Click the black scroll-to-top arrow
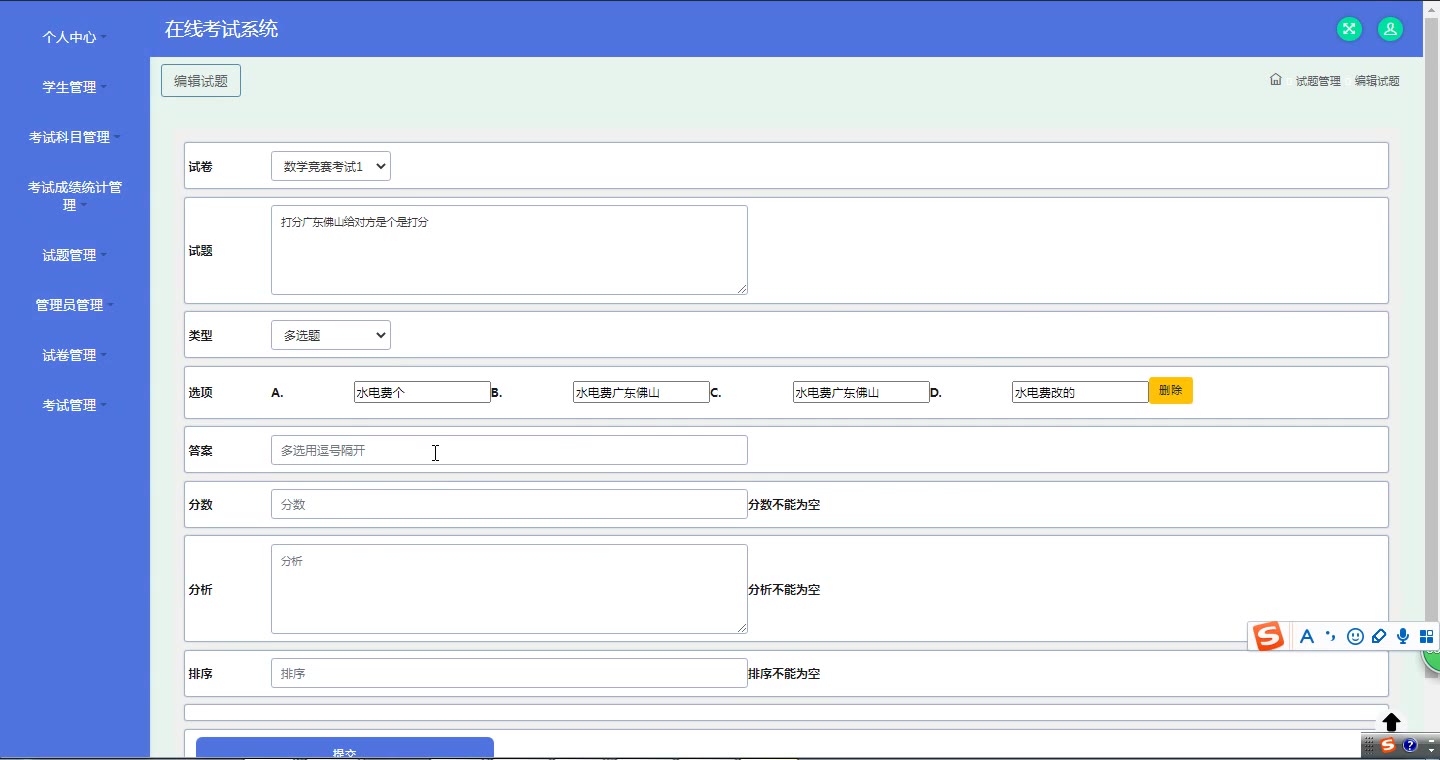 (x=1391, y=722)
